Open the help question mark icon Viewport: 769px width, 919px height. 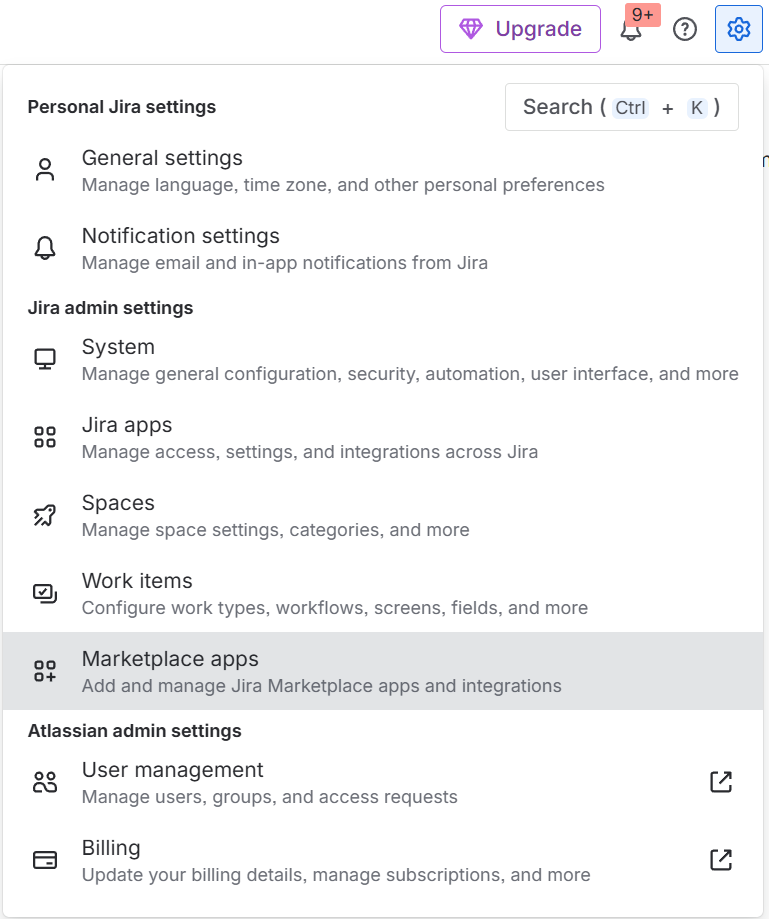[685, 29]
